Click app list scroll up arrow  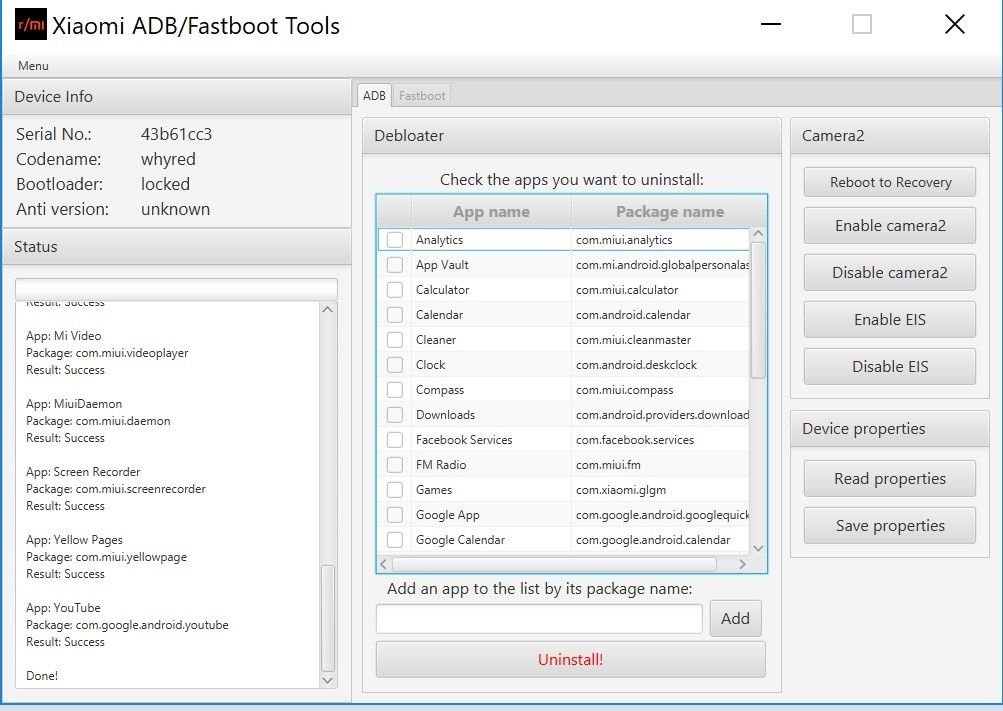(758, 234)
